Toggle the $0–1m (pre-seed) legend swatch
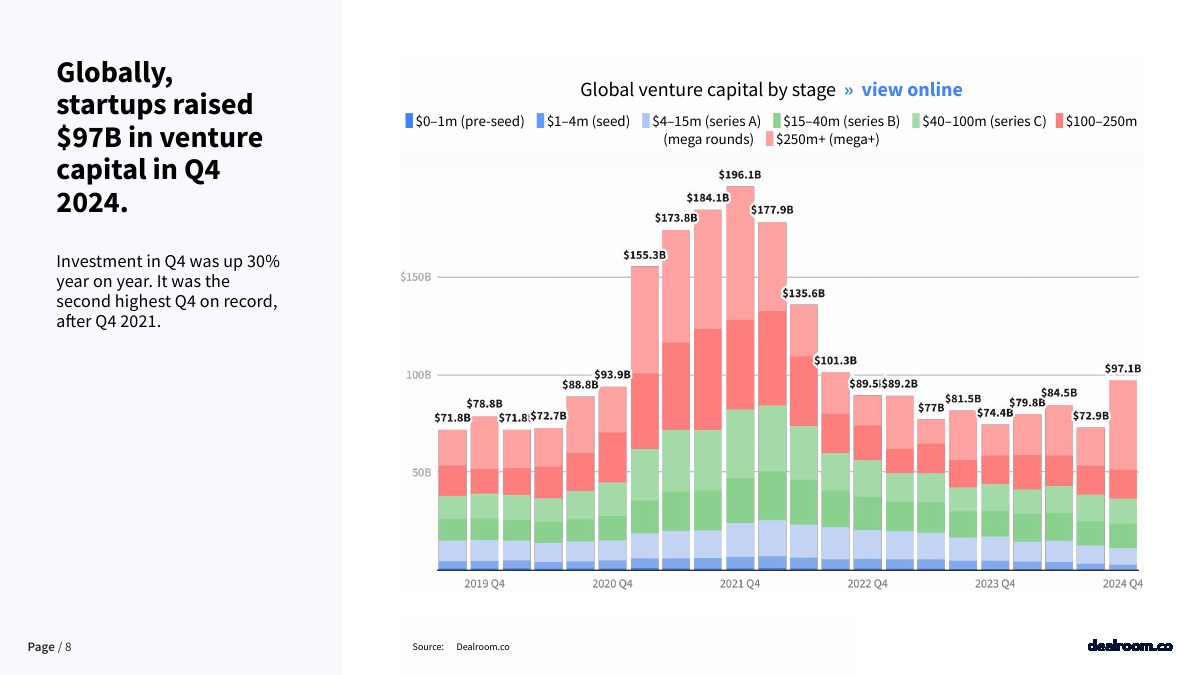This screenshot has width=1200, height=675. point(409,121)
